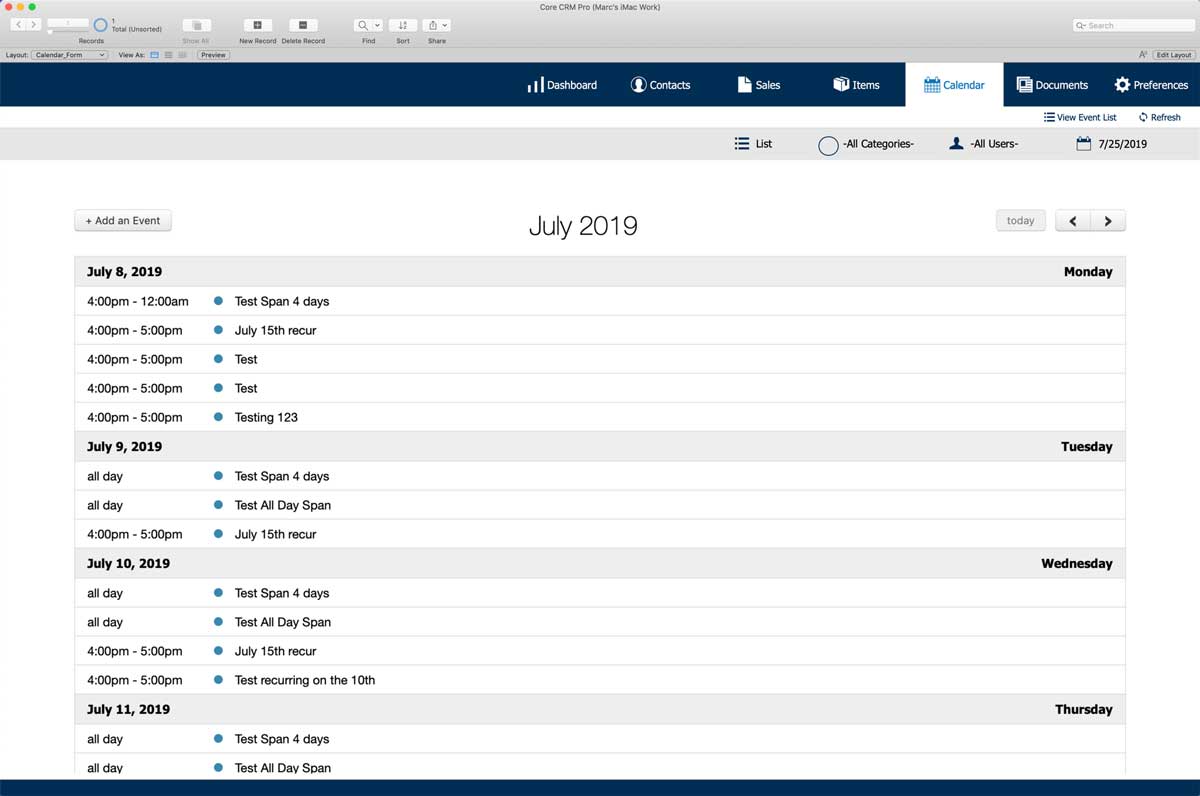
Task: Click the Sort records icon
Action: 402,25
